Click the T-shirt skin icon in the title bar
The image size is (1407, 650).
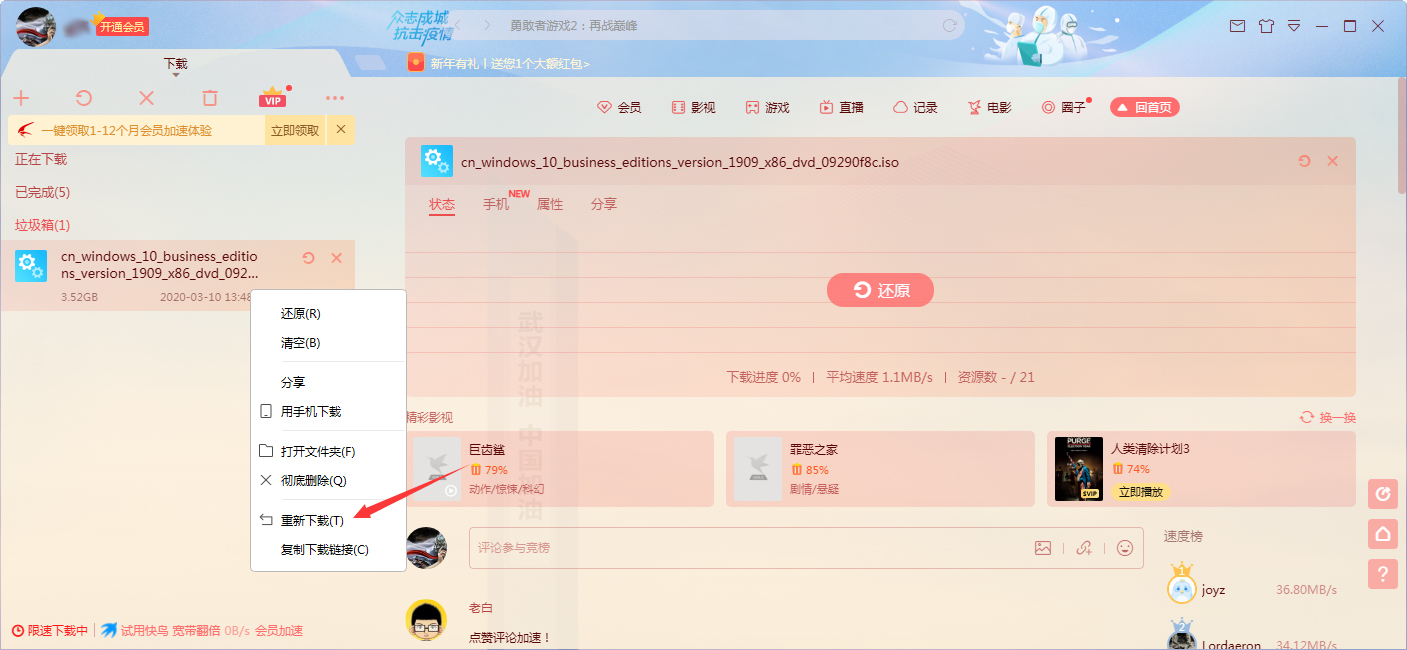(x=1266, y=27)
